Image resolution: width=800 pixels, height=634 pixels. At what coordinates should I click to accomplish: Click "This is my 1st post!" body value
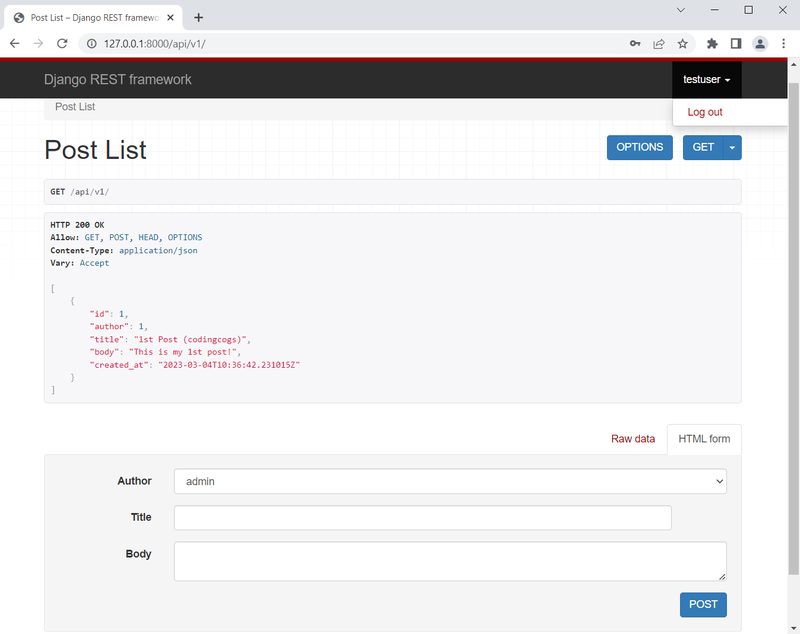(x=184, y=352)
